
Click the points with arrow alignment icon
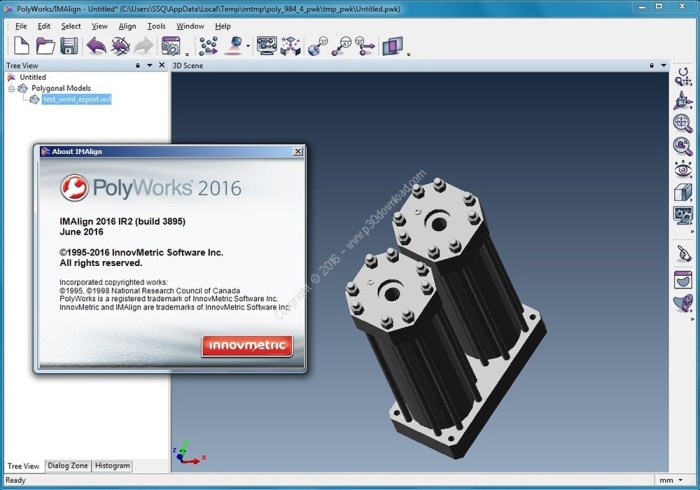click(208, 46)
